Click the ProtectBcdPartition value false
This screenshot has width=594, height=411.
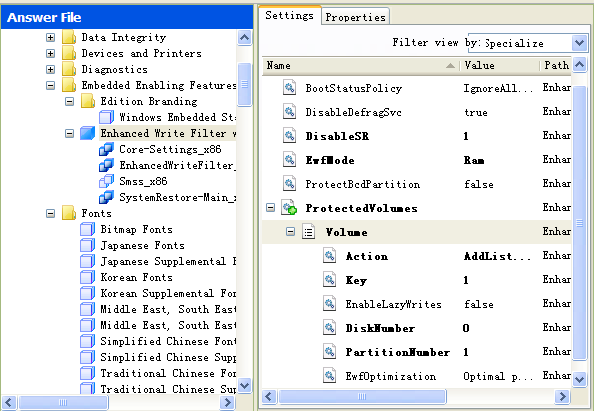coord(479,184)
